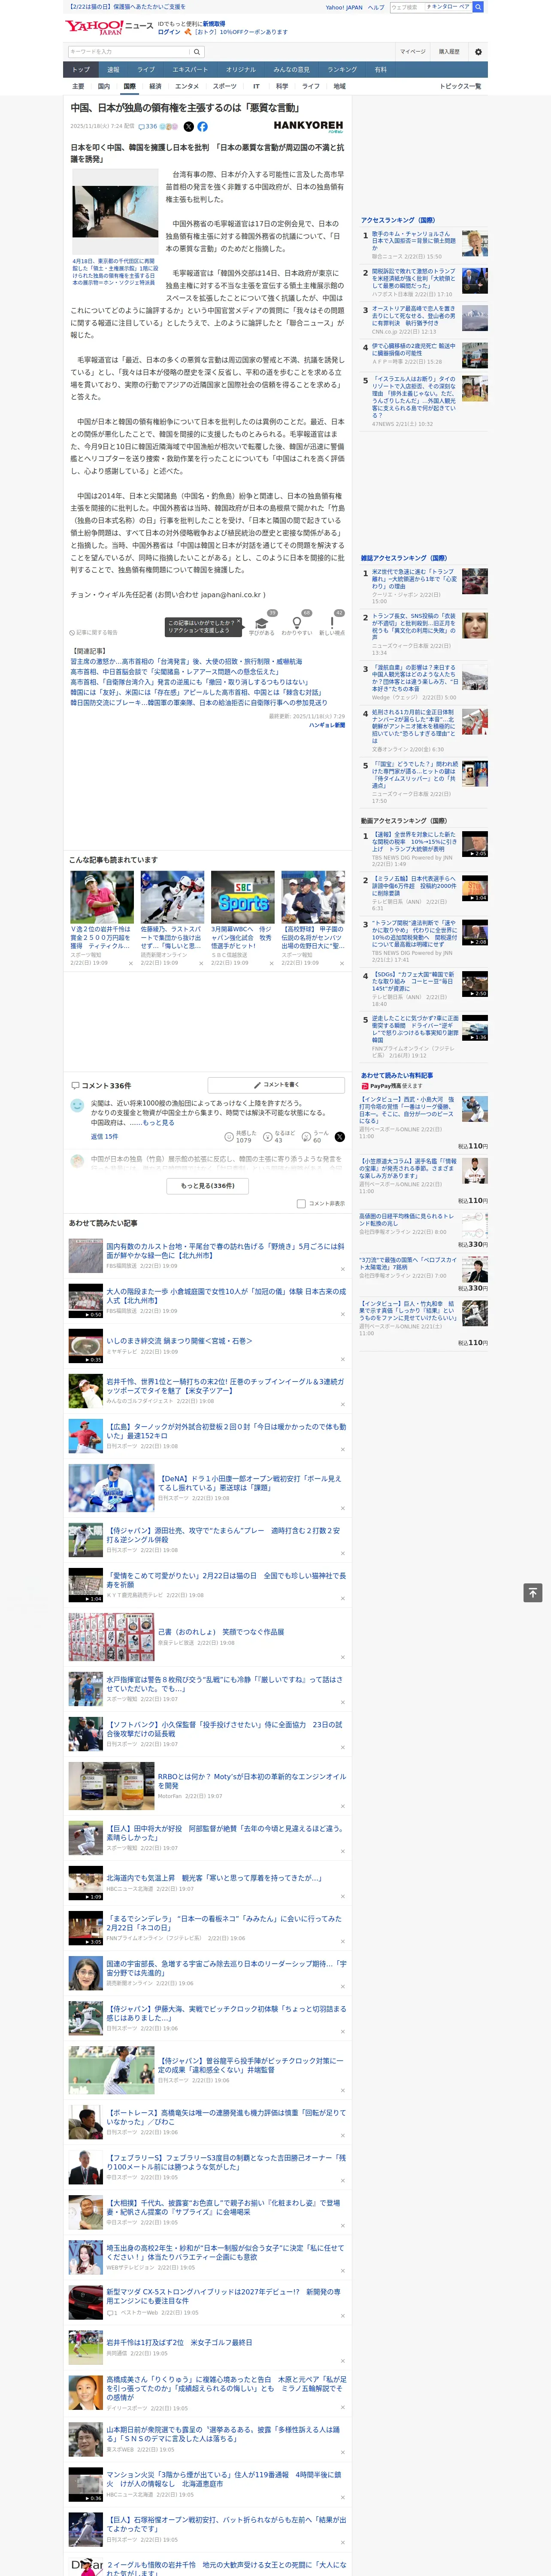Open the 336 comments count icon under headline
The image size is (551, 2576).
148,127
